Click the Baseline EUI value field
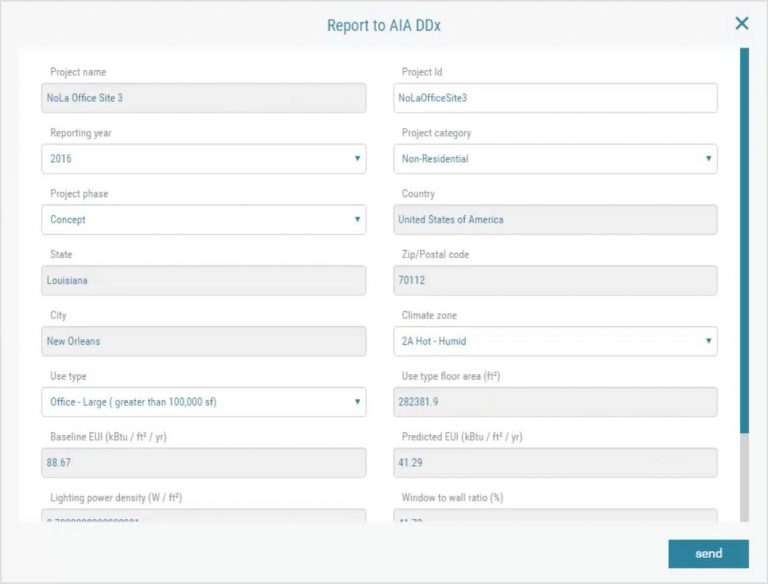The width and height of the screenshot is (768, 584). tap(203, 463)
